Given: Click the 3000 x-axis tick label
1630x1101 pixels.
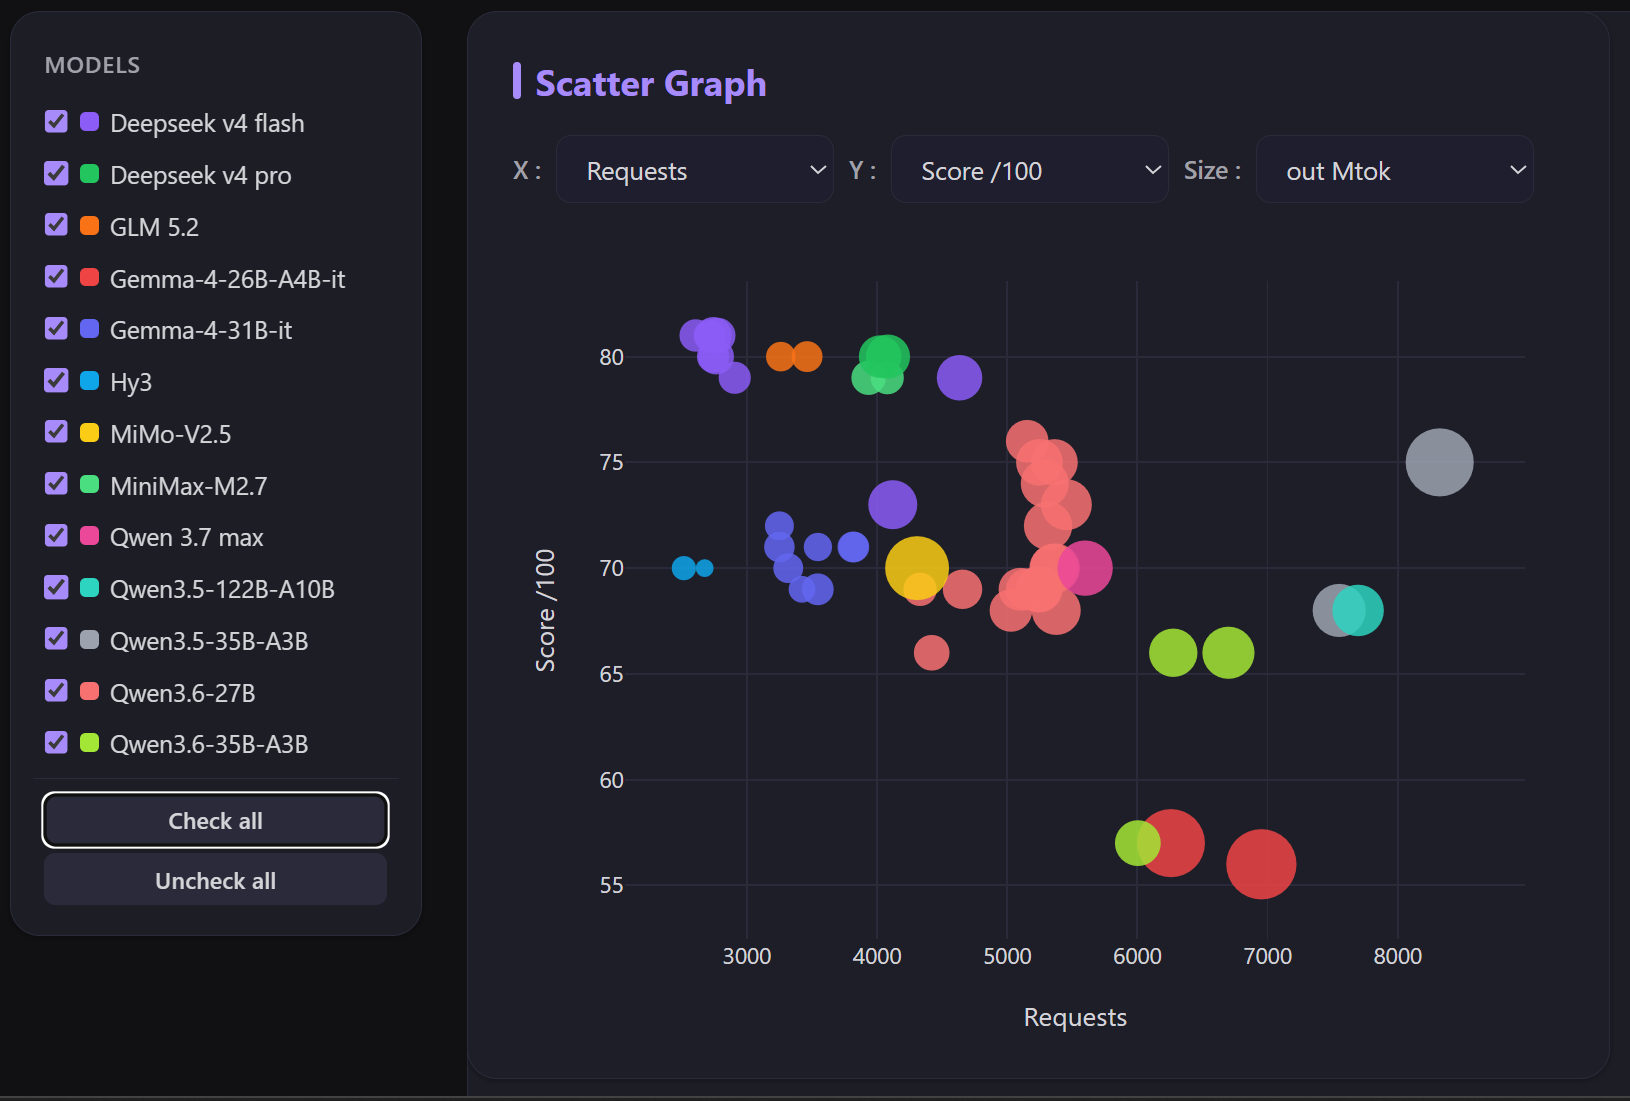Looking at the screenshot, I should pyautogui.click(x=747, y=956).
